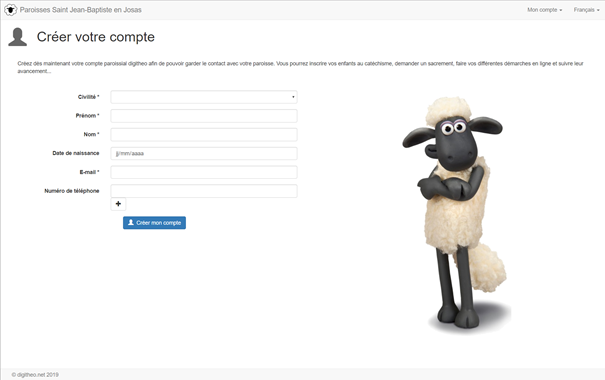Image resolution: width=605 pixels, height=380 pixels.
Task: Focus the E-mail input field
Action: tap(204, 172)
